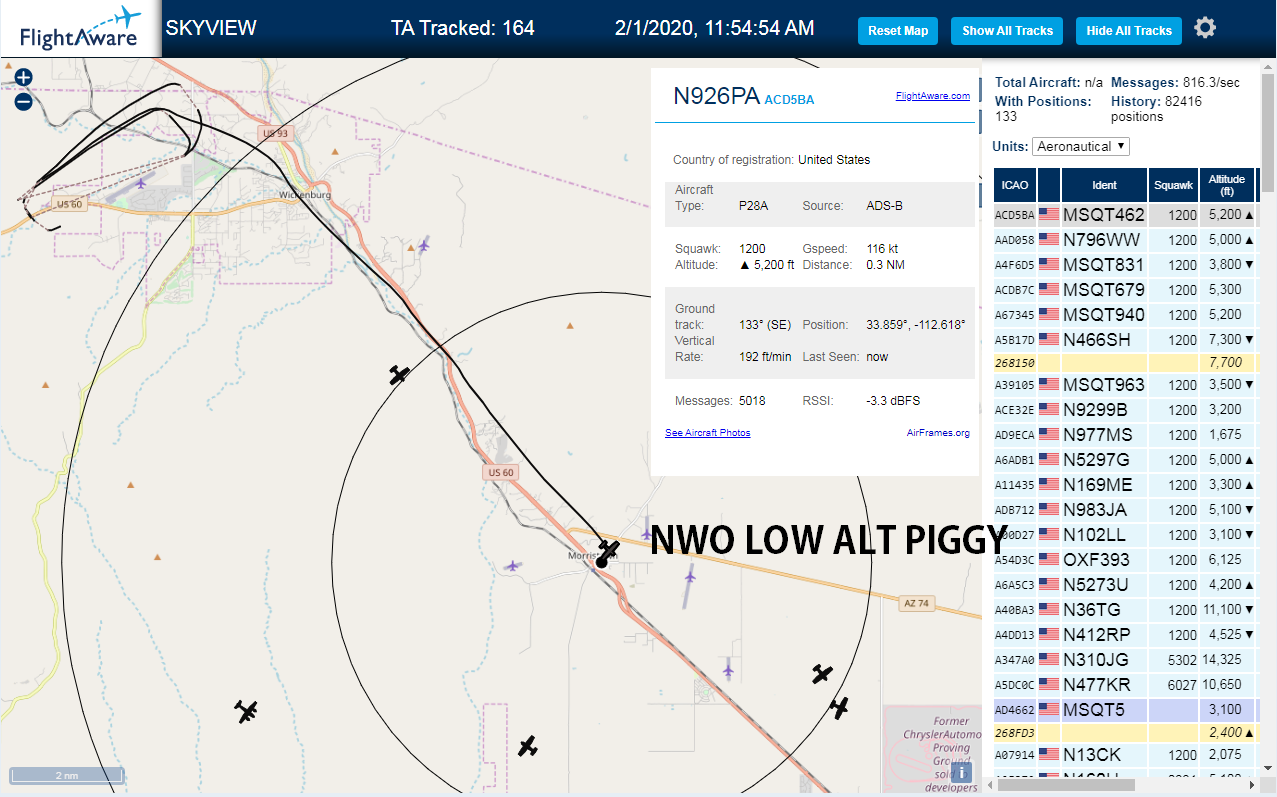Click the FlightAware logo

80,28
